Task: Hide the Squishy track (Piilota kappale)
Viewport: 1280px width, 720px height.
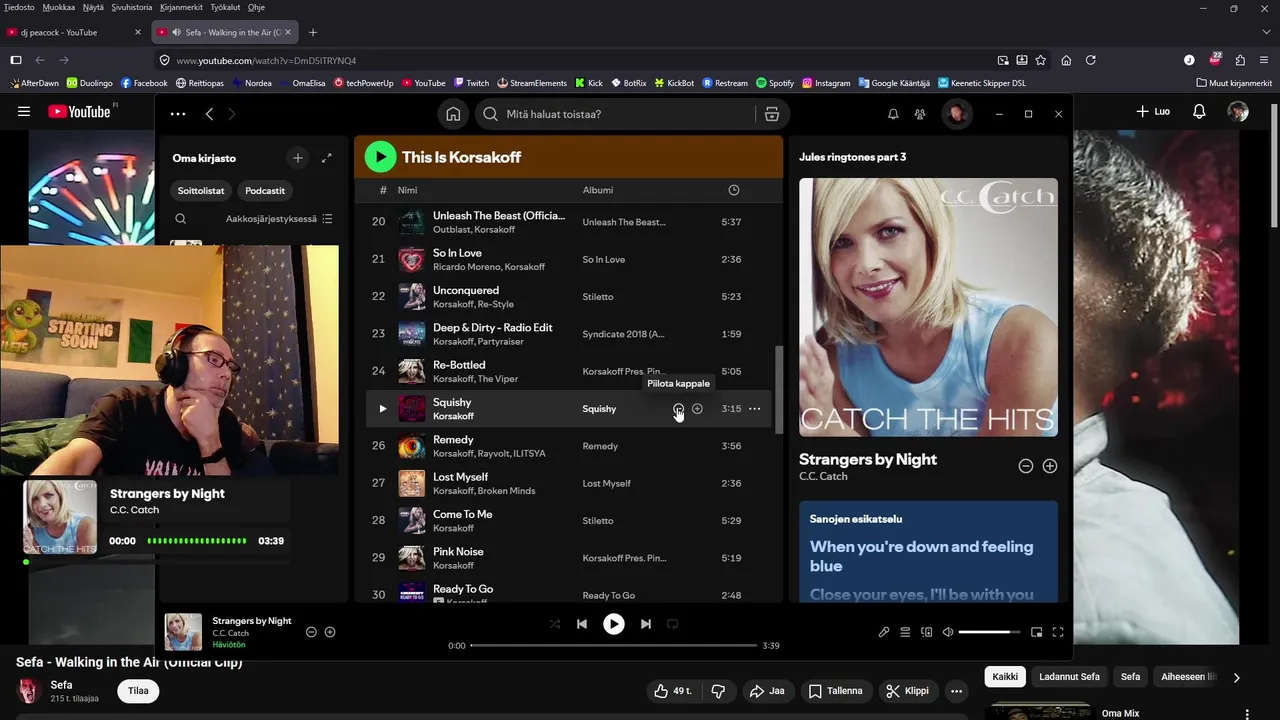Action: point(679,408)
